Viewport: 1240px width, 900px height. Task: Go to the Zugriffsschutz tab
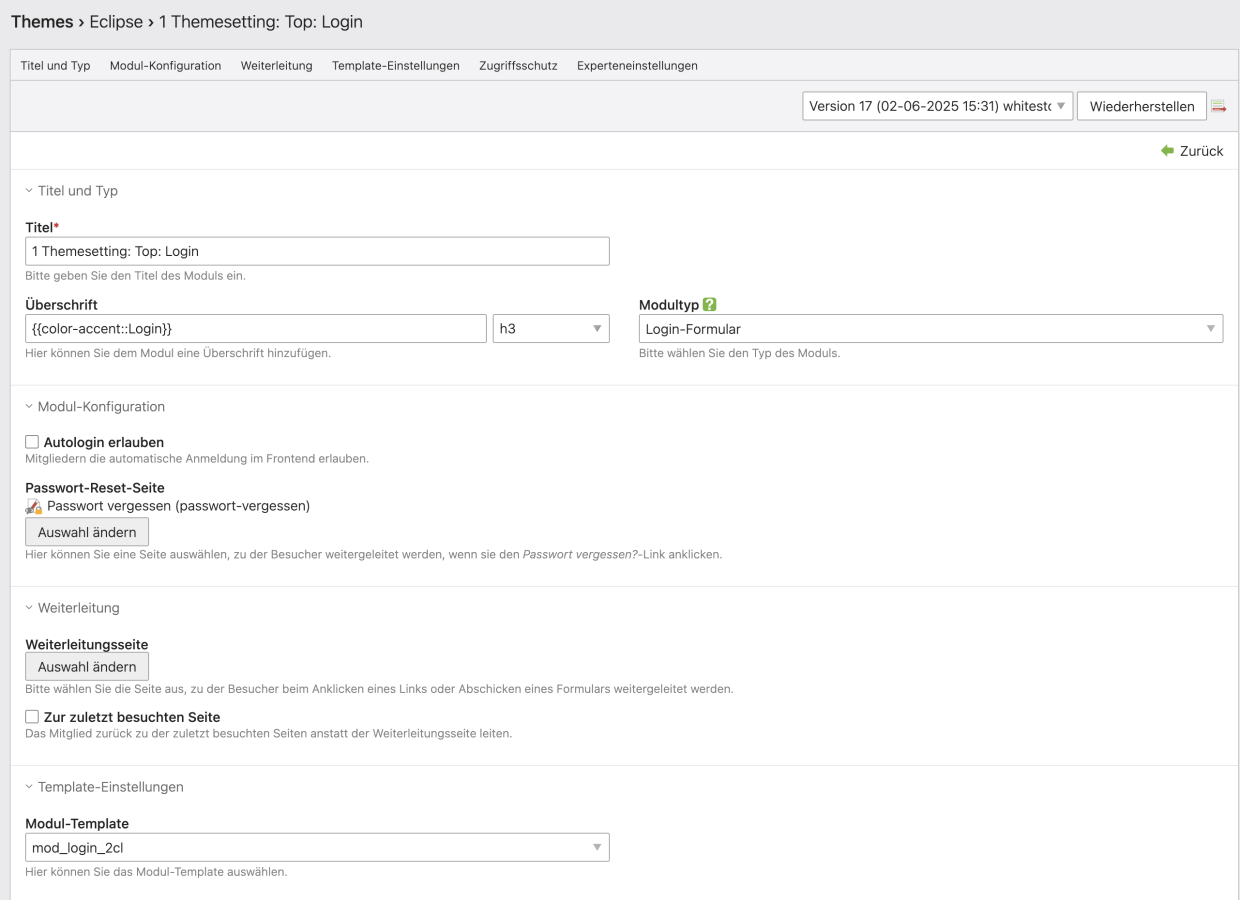518,66
